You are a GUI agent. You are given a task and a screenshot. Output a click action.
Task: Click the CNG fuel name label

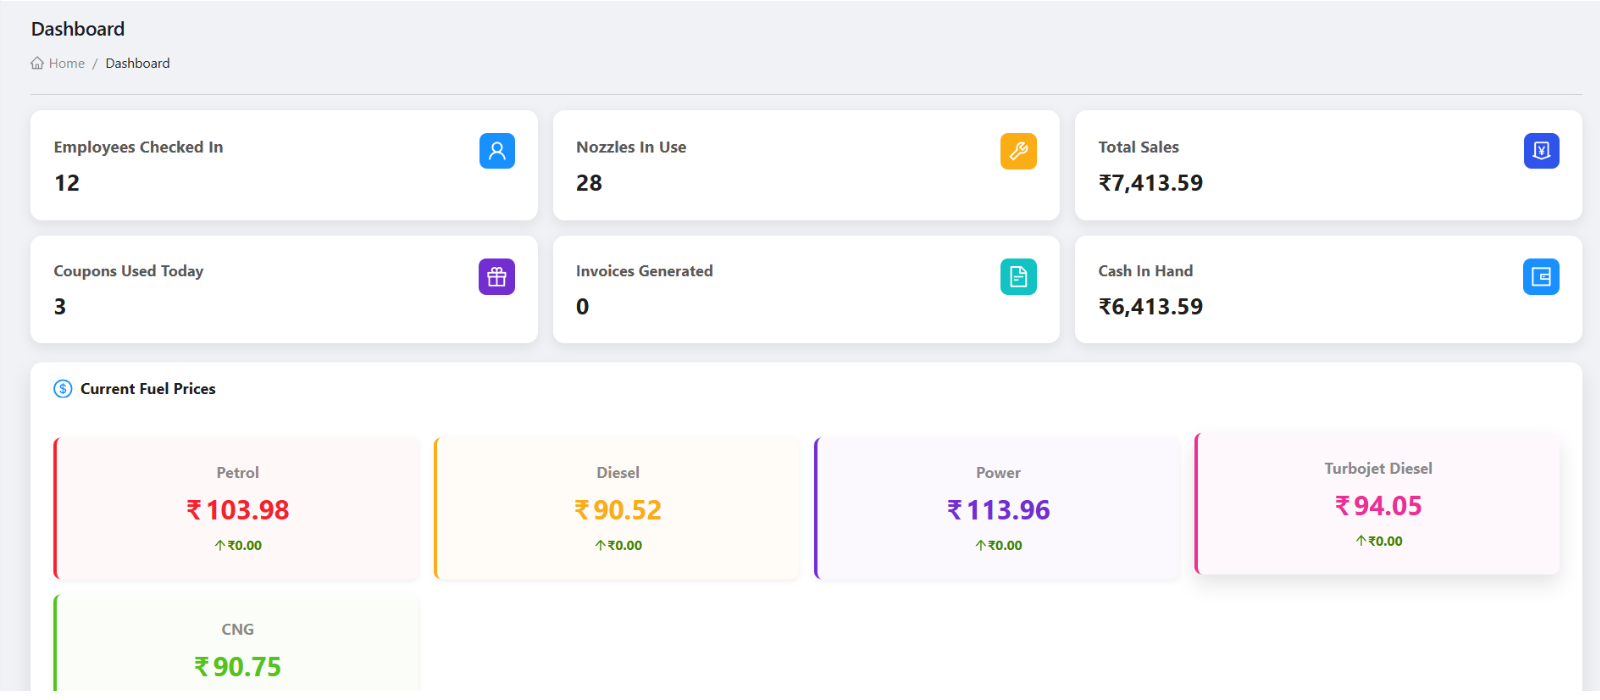(238, 630)
